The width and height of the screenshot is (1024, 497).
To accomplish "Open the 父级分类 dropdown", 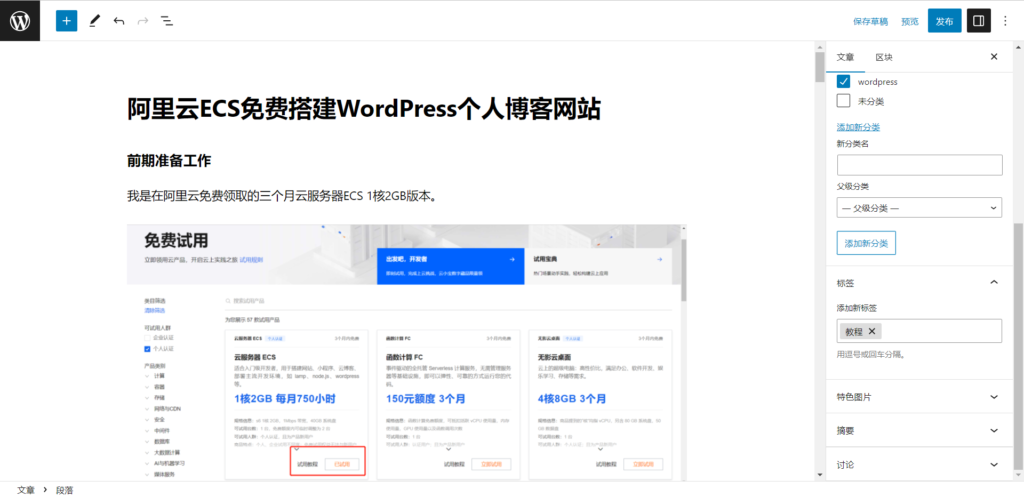I will [x=920, y=208].
